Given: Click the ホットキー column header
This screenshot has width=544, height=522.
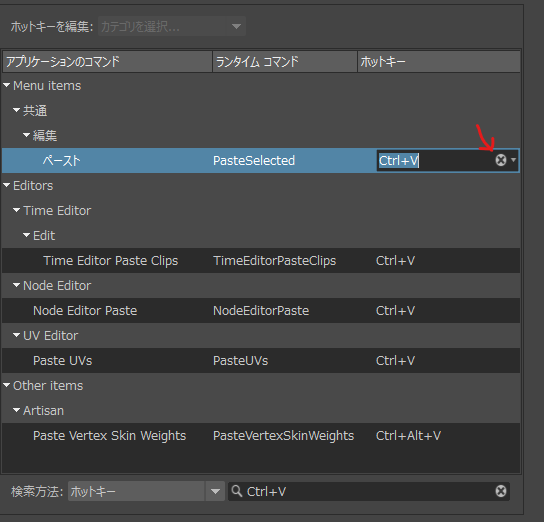Looking at the screenshot, I should coord(439,62).
